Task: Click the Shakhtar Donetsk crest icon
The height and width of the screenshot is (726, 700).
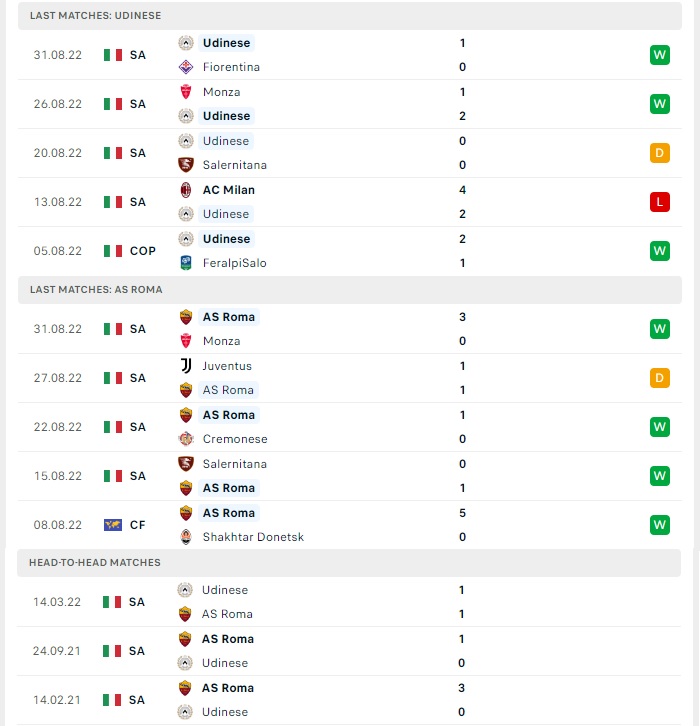Action: [186, 537]
